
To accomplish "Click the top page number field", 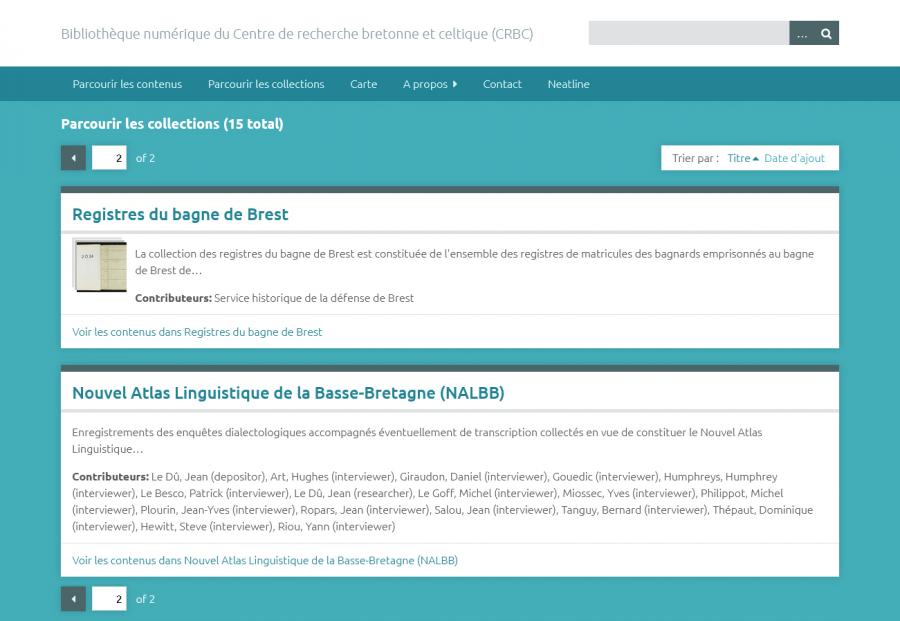I will 109,158.
